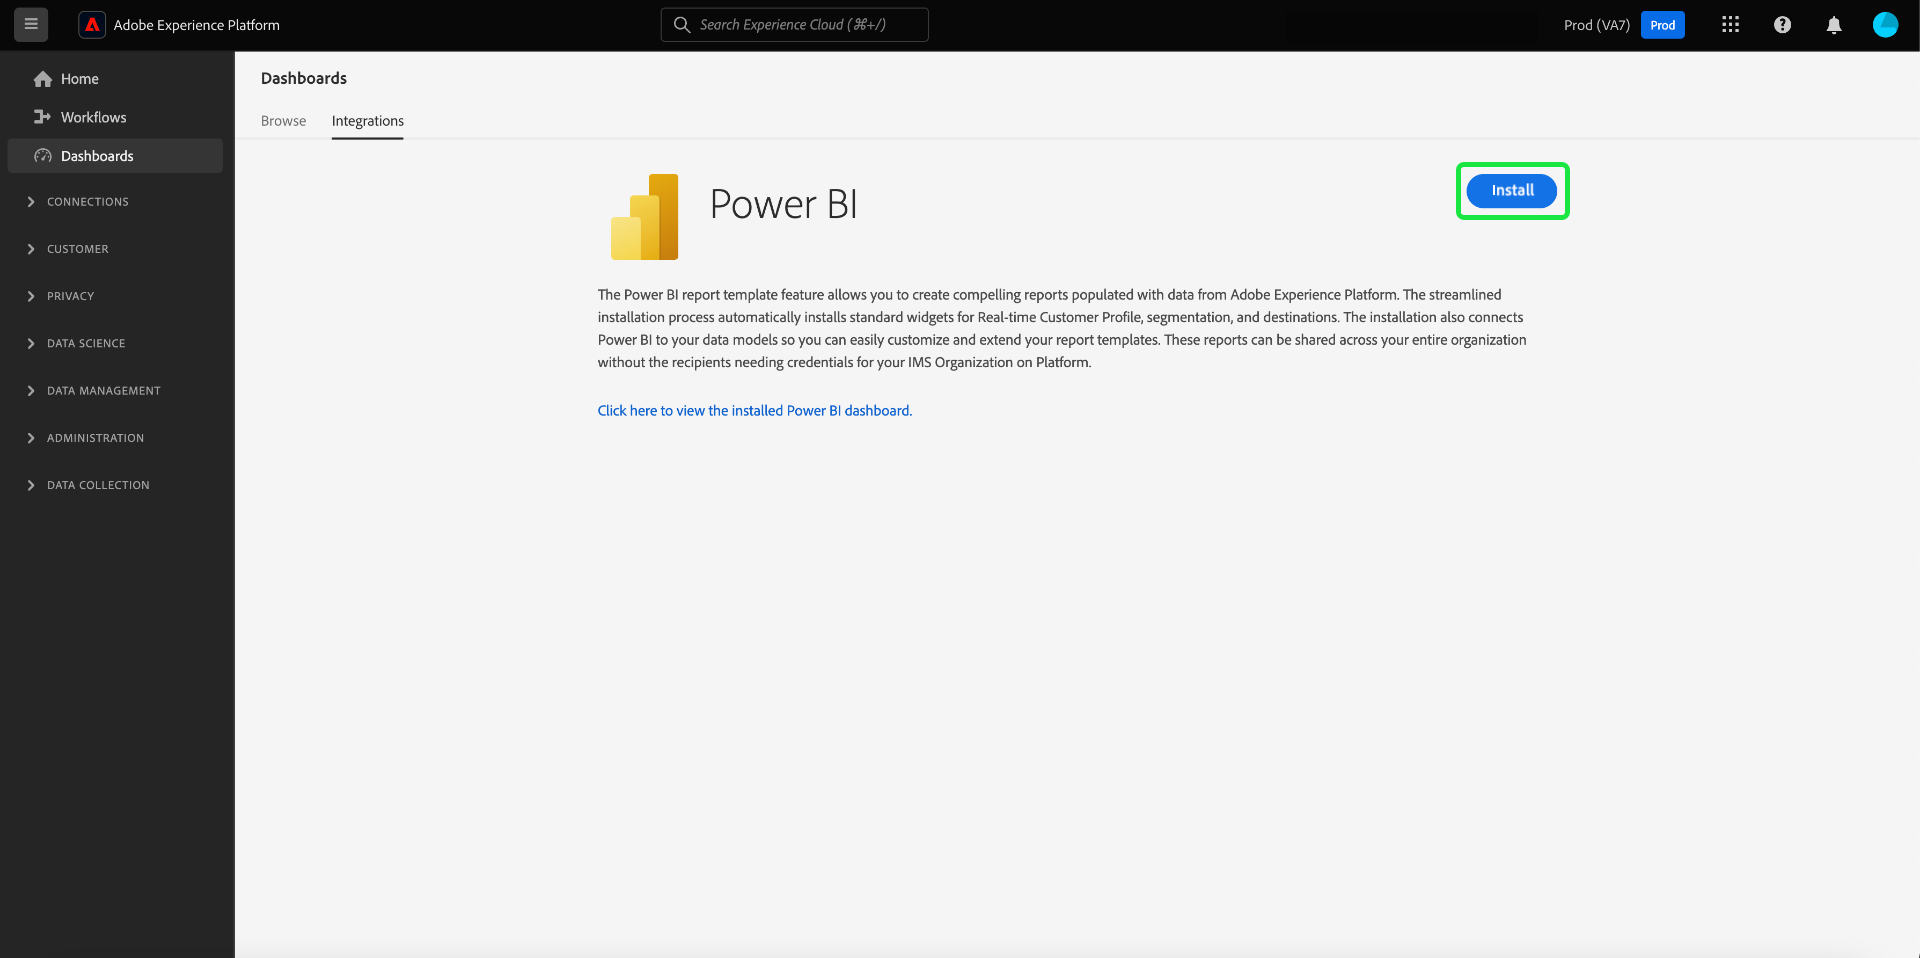Click the Power BI title text
This screenshot has height=958, width=1920.
point(784,205)
